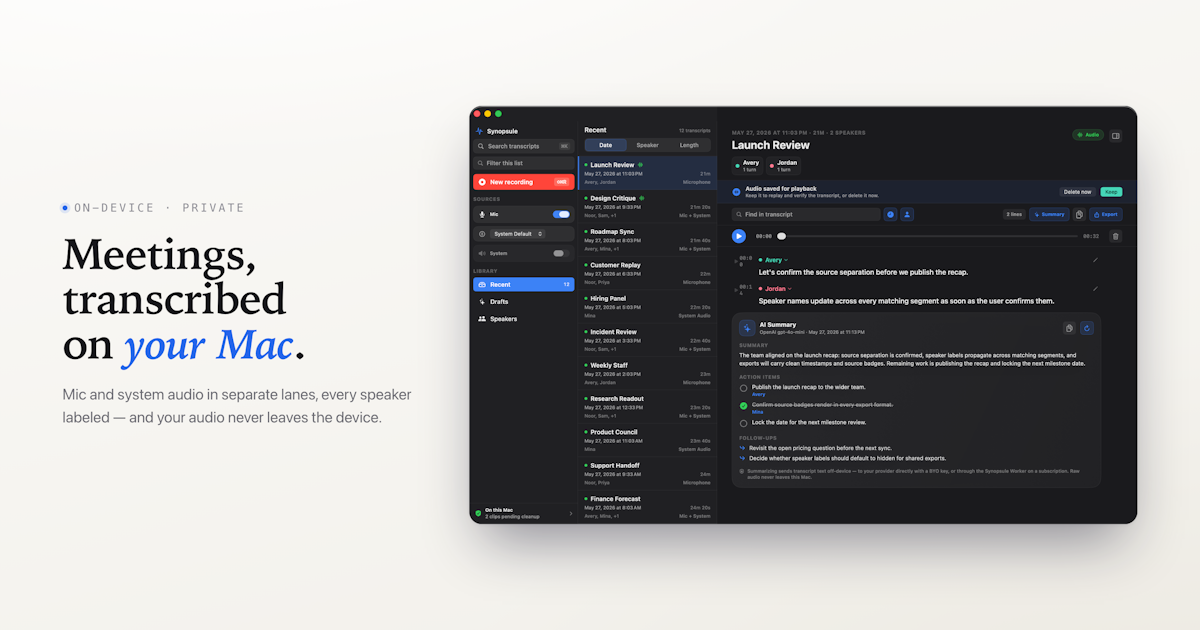Image resolution: width=1200 pixels, height=630 pixels.
Task: Play segment from Jordan's timestamp arrow
Action: coord(736,288)
